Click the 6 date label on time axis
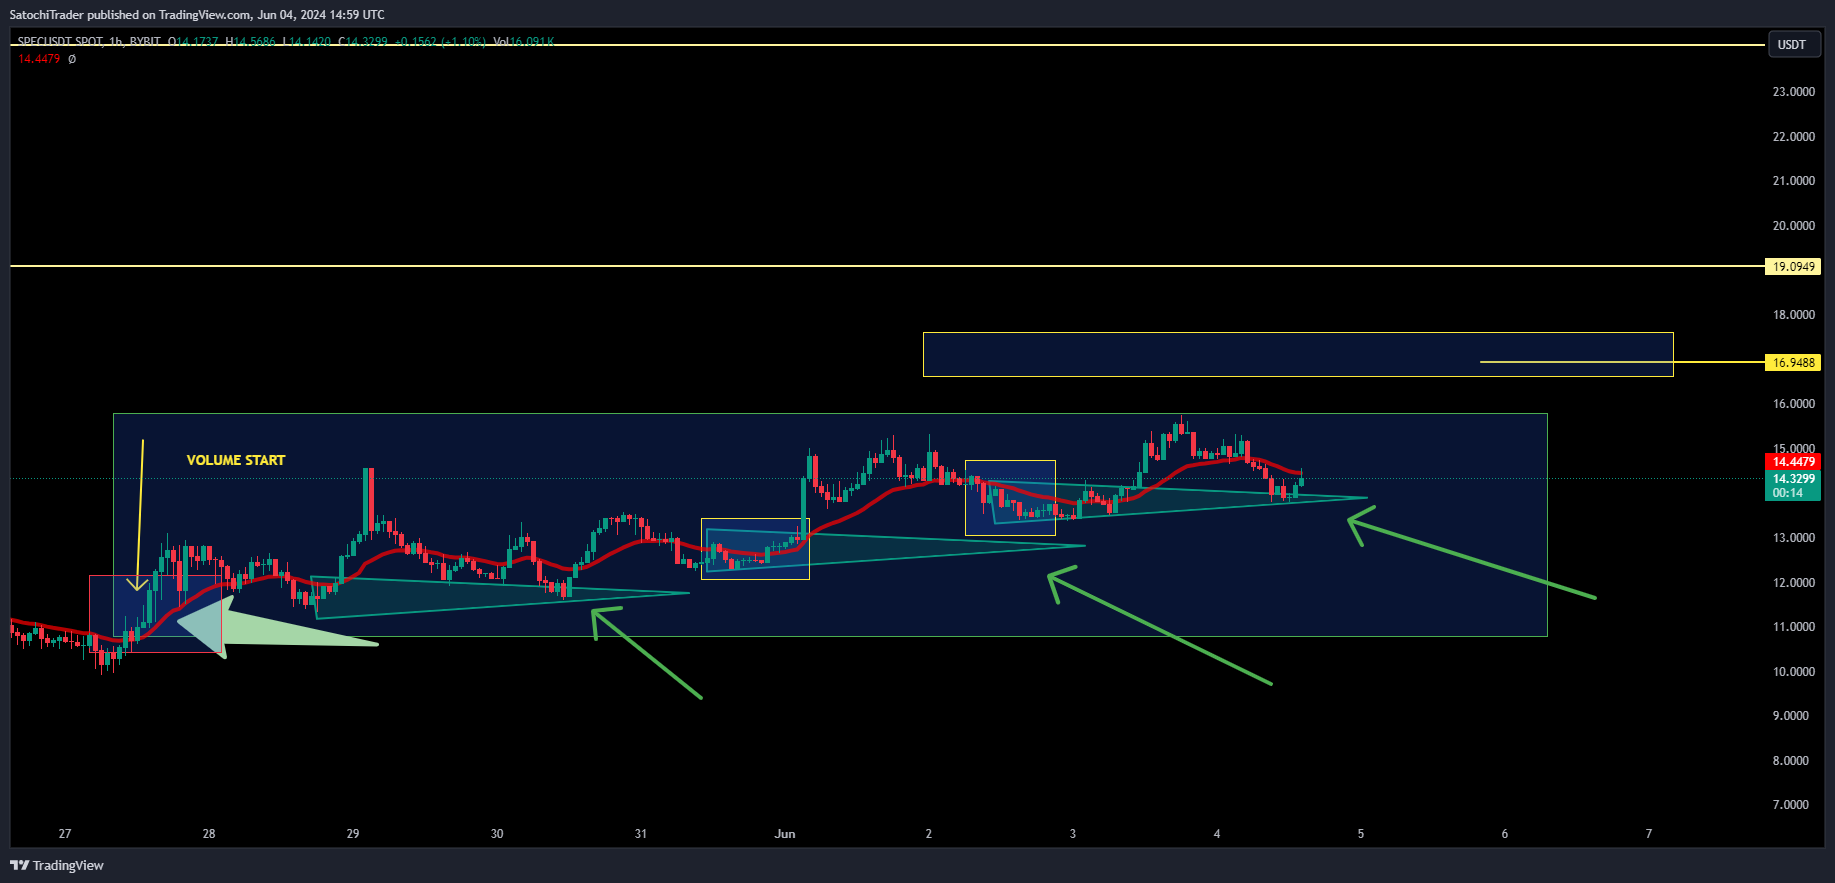Screen dimensions: 1835x883 pyautogui.click(x=1505, y=833)
